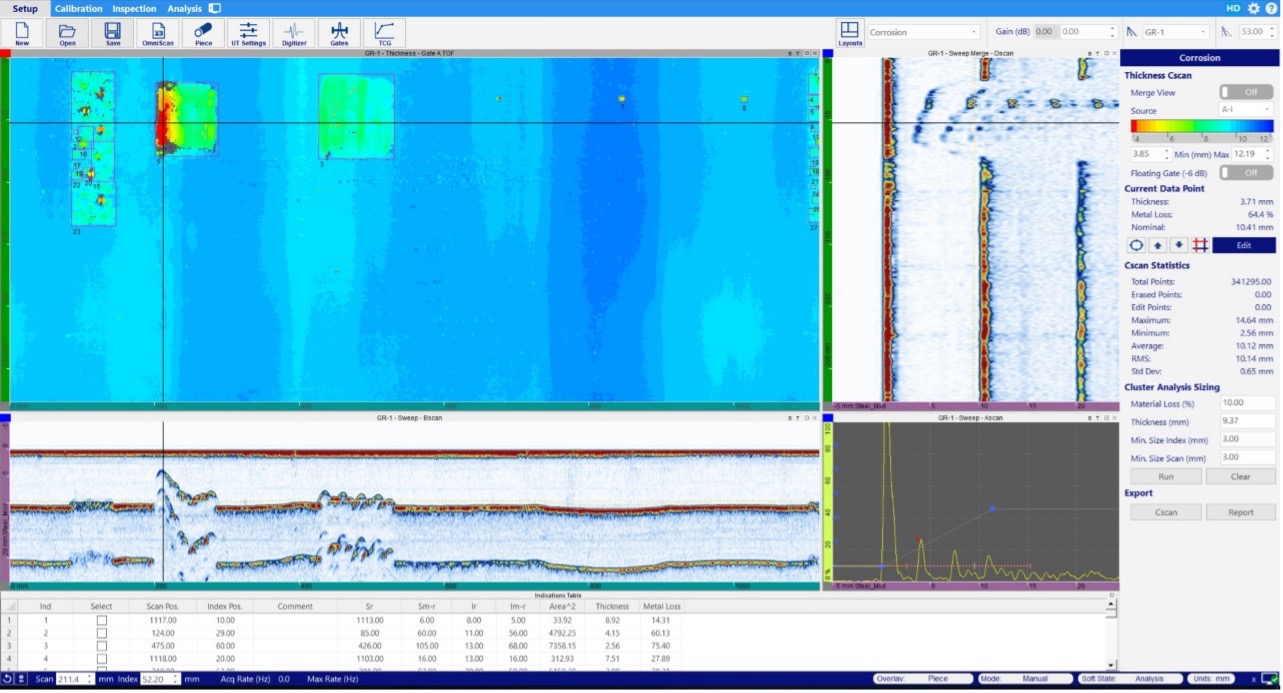Open a file with the Open icon

(67, 33)
